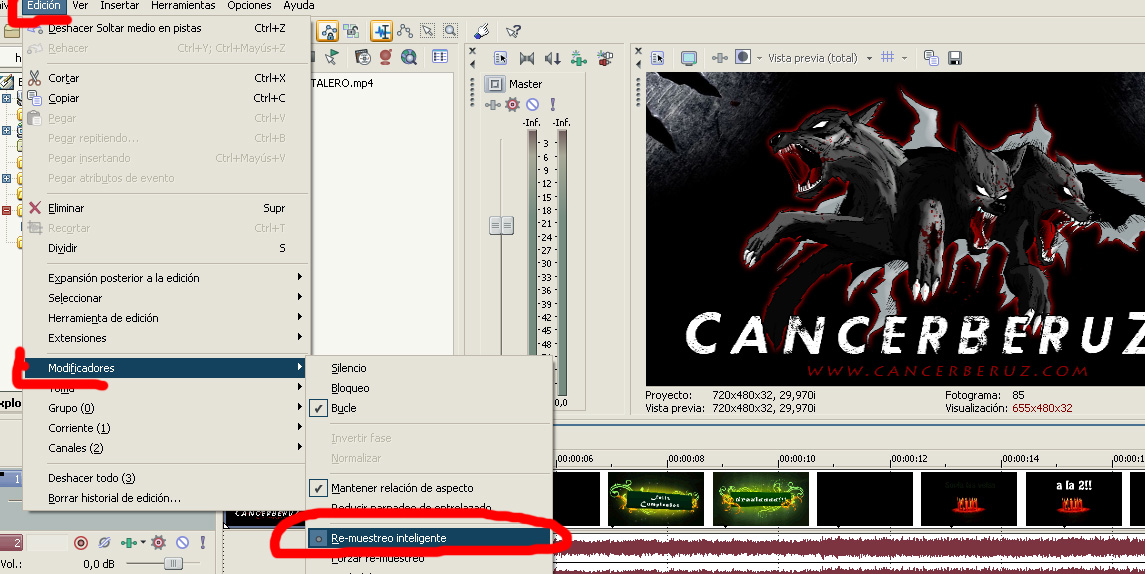Viewport: 1145px width, 574px height.
Task: Open mixer properties icon
Action: click(500, 58)
